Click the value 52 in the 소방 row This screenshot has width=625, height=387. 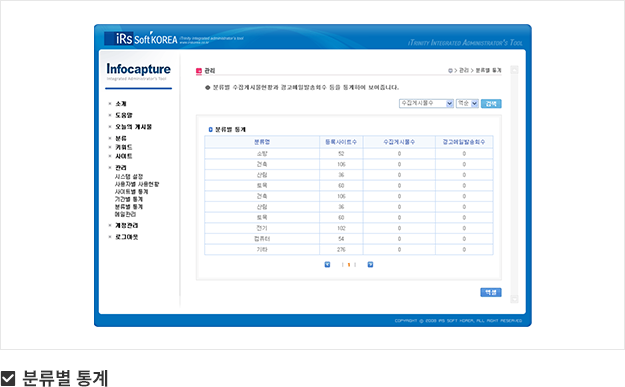click(341, 154)
